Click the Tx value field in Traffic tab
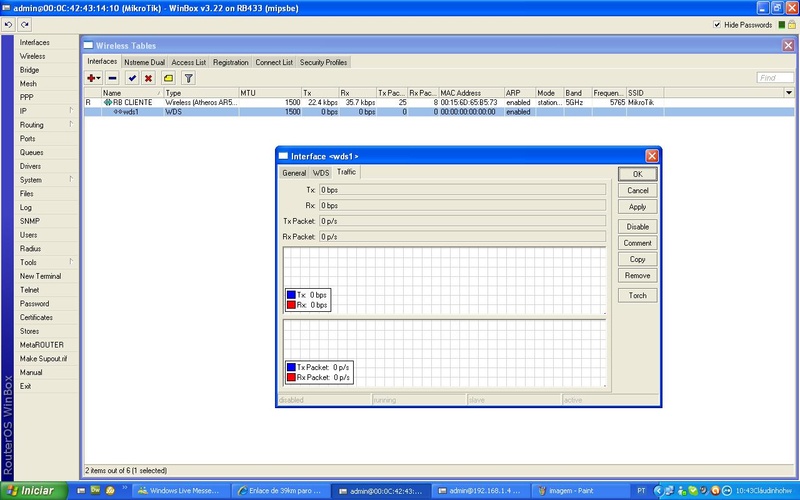This screenshot has height=500, width=800. [462, 190]
